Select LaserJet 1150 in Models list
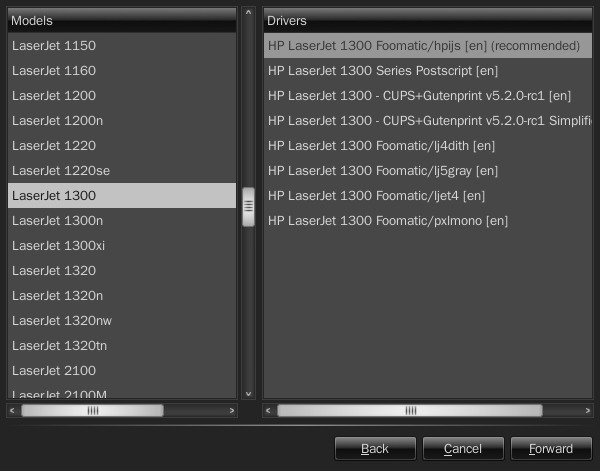Viewport: 600px width, 471px height. pyautogui.click(x=122, y=46)
